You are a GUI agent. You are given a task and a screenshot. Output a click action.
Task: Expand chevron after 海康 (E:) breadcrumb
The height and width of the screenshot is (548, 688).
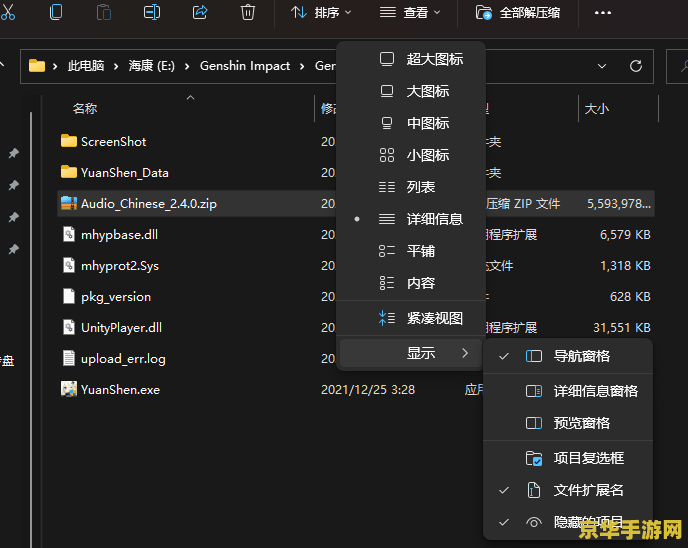click(187, 66)
